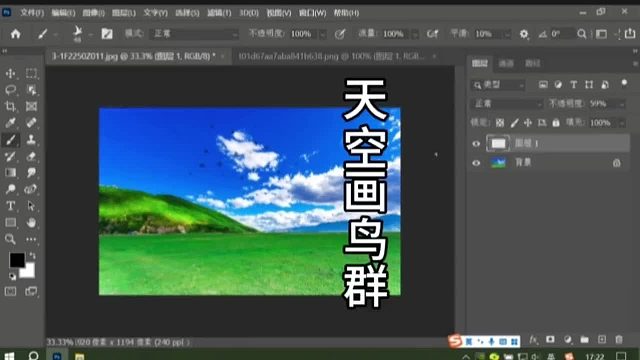640x360 pixels.
Task: Toggle Quick Mask mode
Action: (x=10, y=291)
